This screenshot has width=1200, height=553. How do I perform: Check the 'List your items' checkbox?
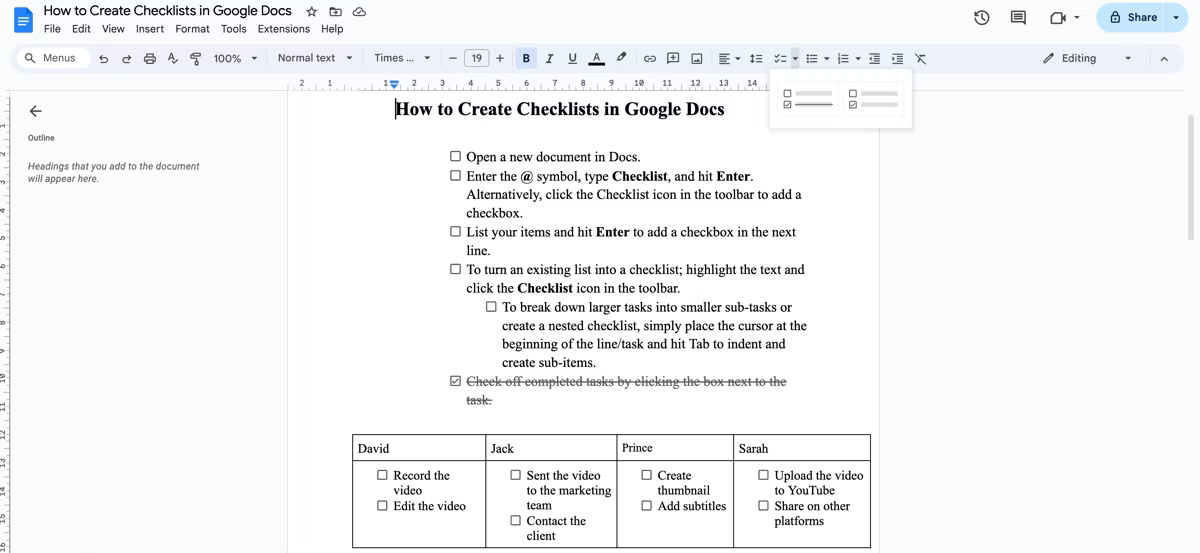(x=456, y=232)
